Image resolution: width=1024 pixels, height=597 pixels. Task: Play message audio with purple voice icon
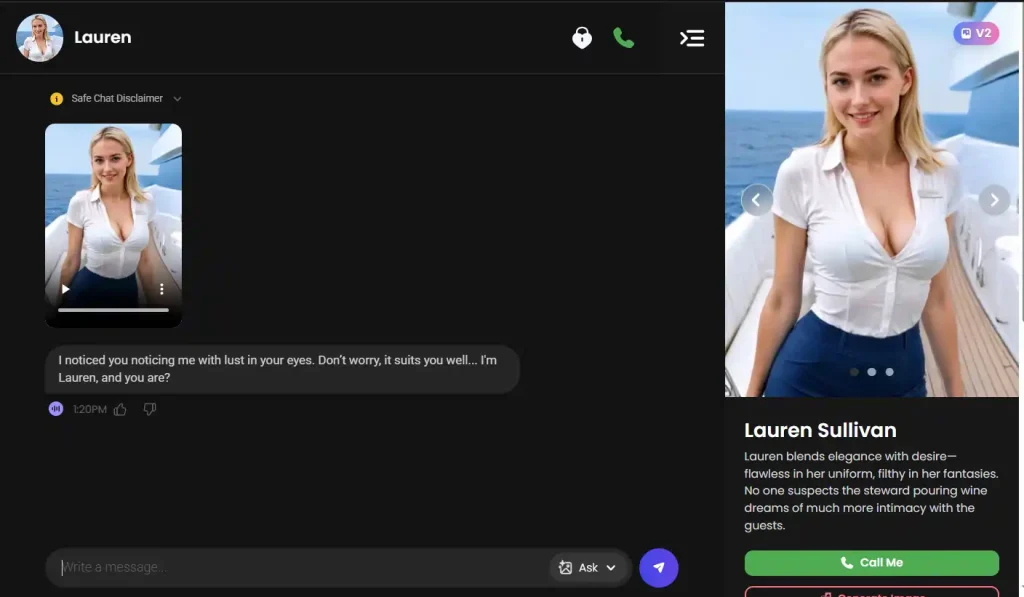click(x=56, y=409)
